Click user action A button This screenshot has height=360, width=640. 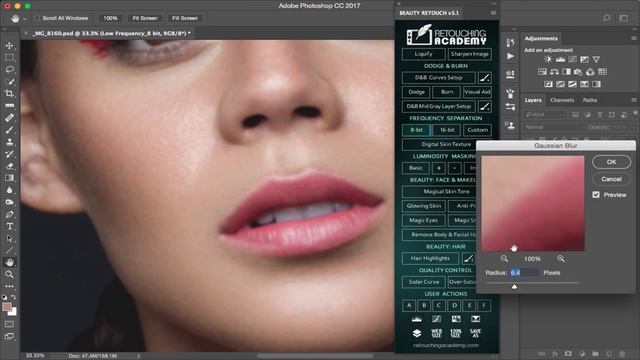(x=409, y=305)
